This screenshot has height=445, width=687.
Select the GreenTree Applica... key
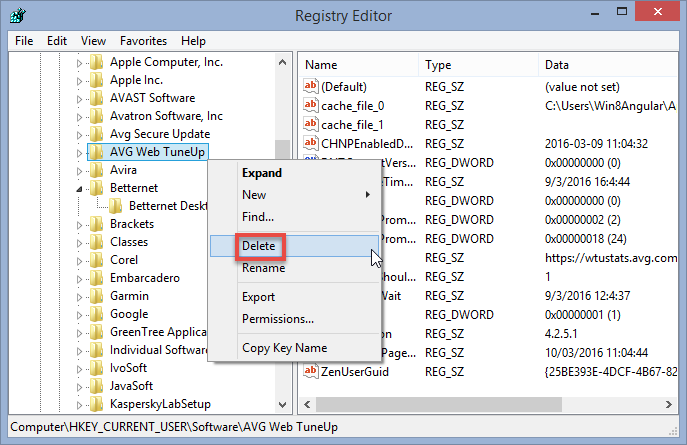pos(158,332)
